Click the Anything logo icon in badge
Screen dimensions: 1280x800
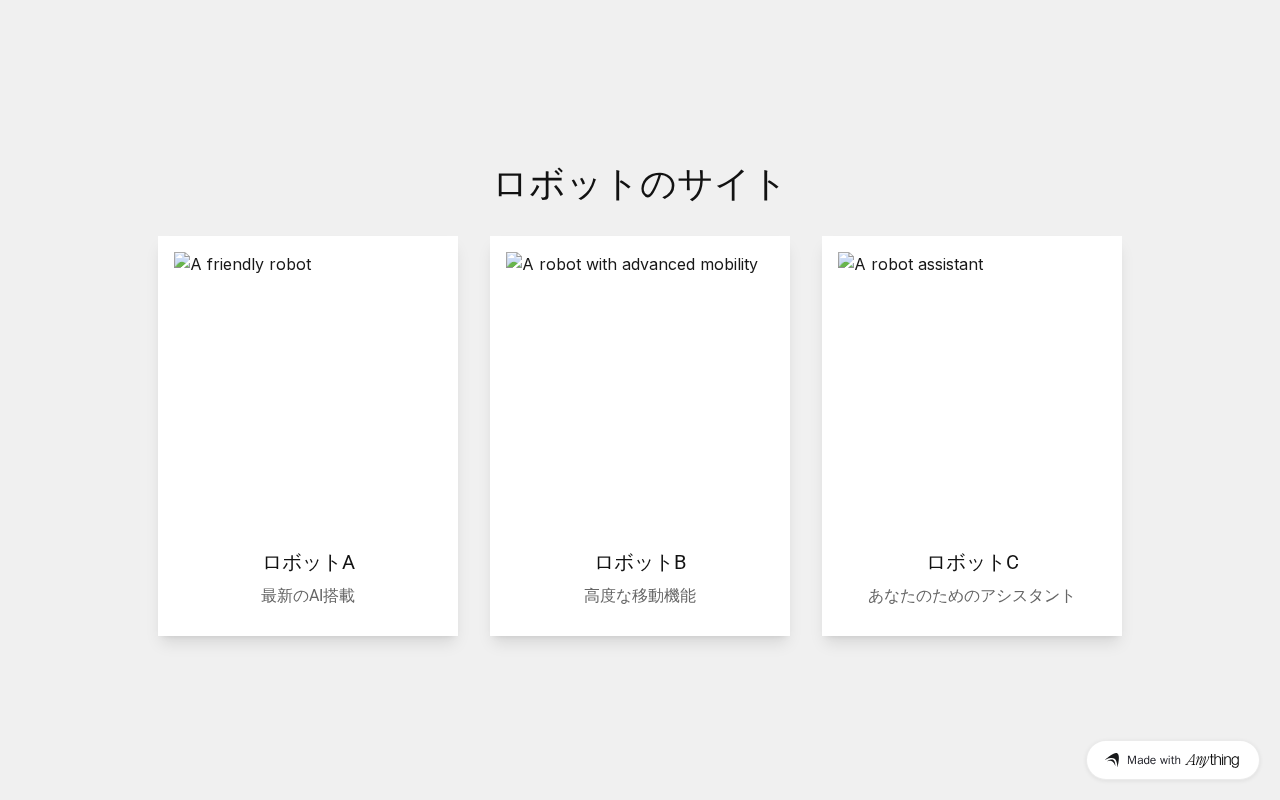point(1112,760)
